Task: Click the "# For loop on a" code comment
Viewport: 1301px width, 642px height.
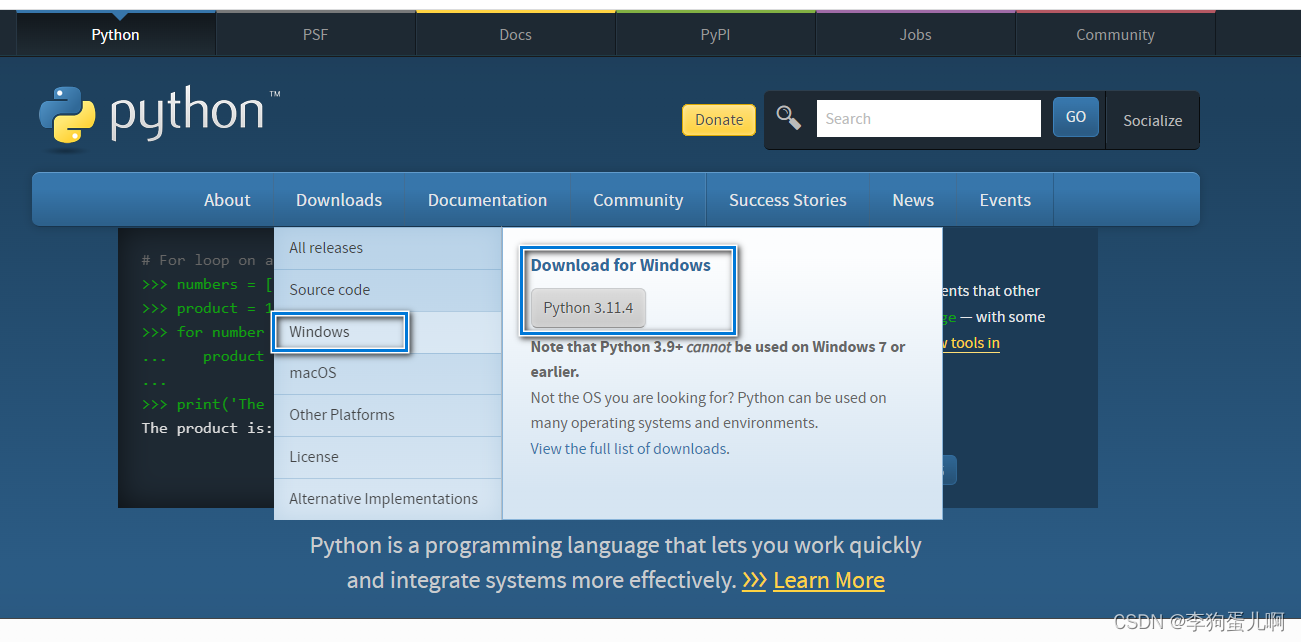Action: 207,260
